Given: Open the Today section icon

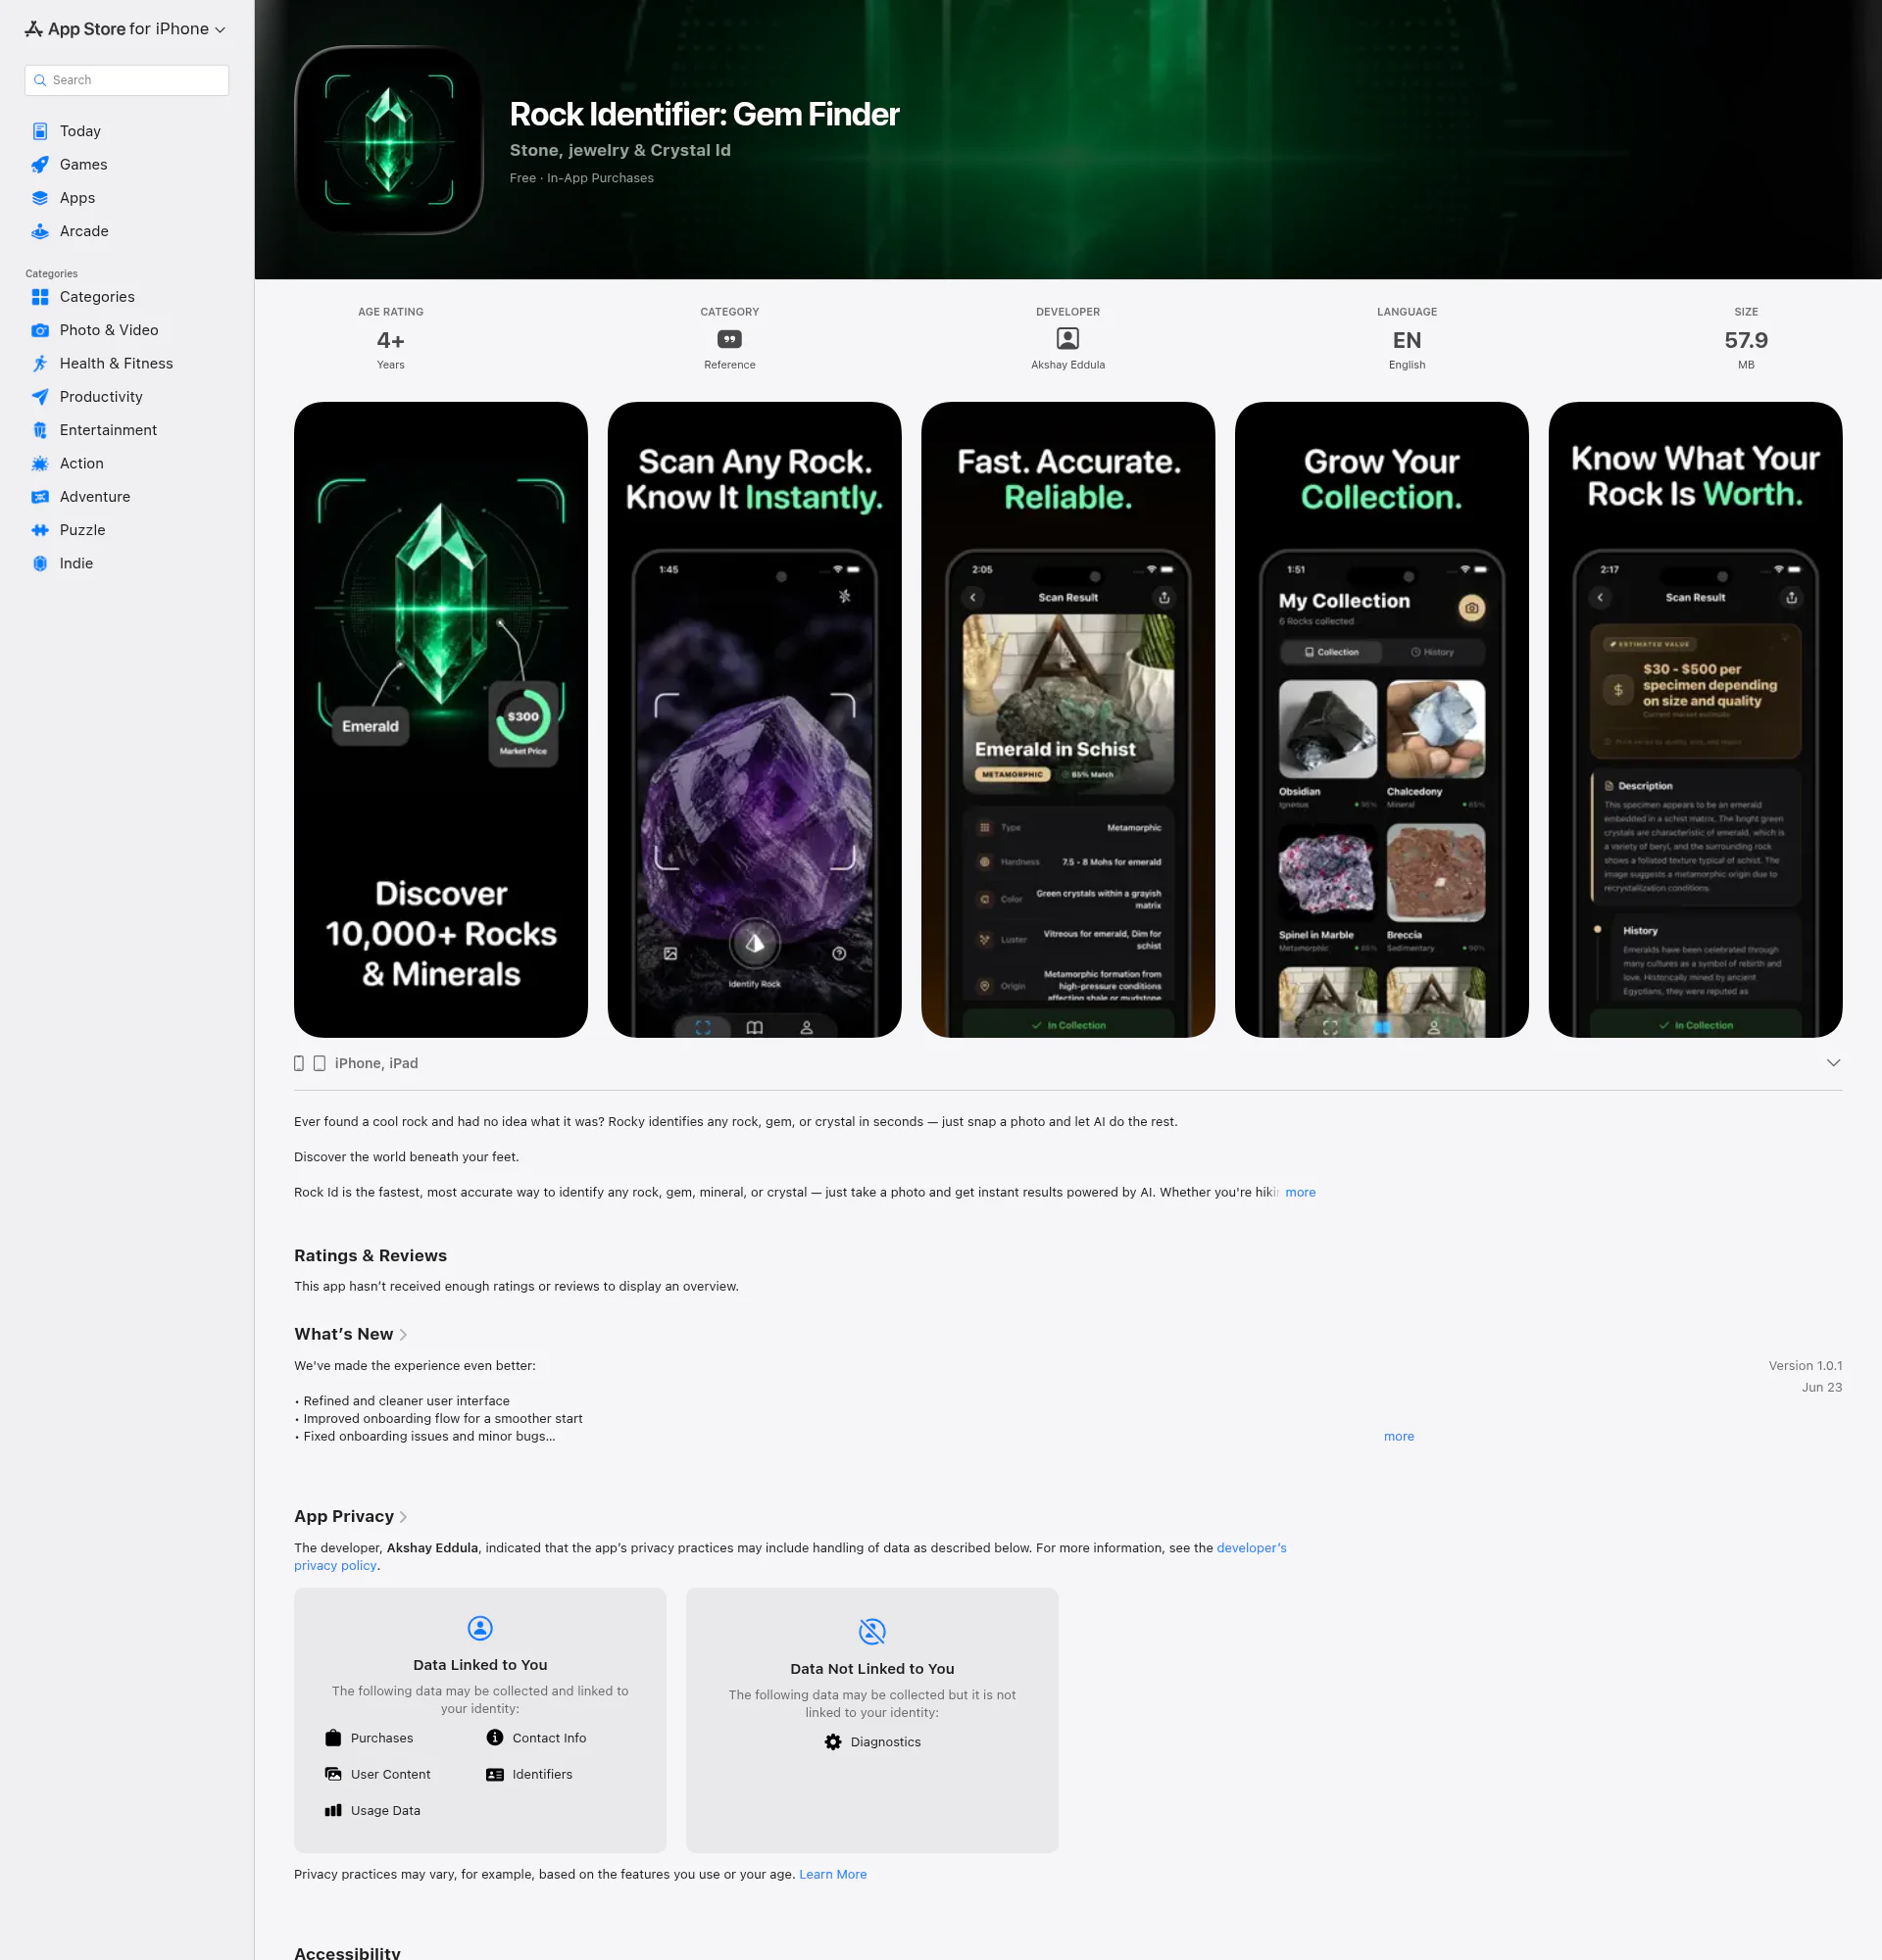Looking at the screenshot, I should tap(40, 131).
